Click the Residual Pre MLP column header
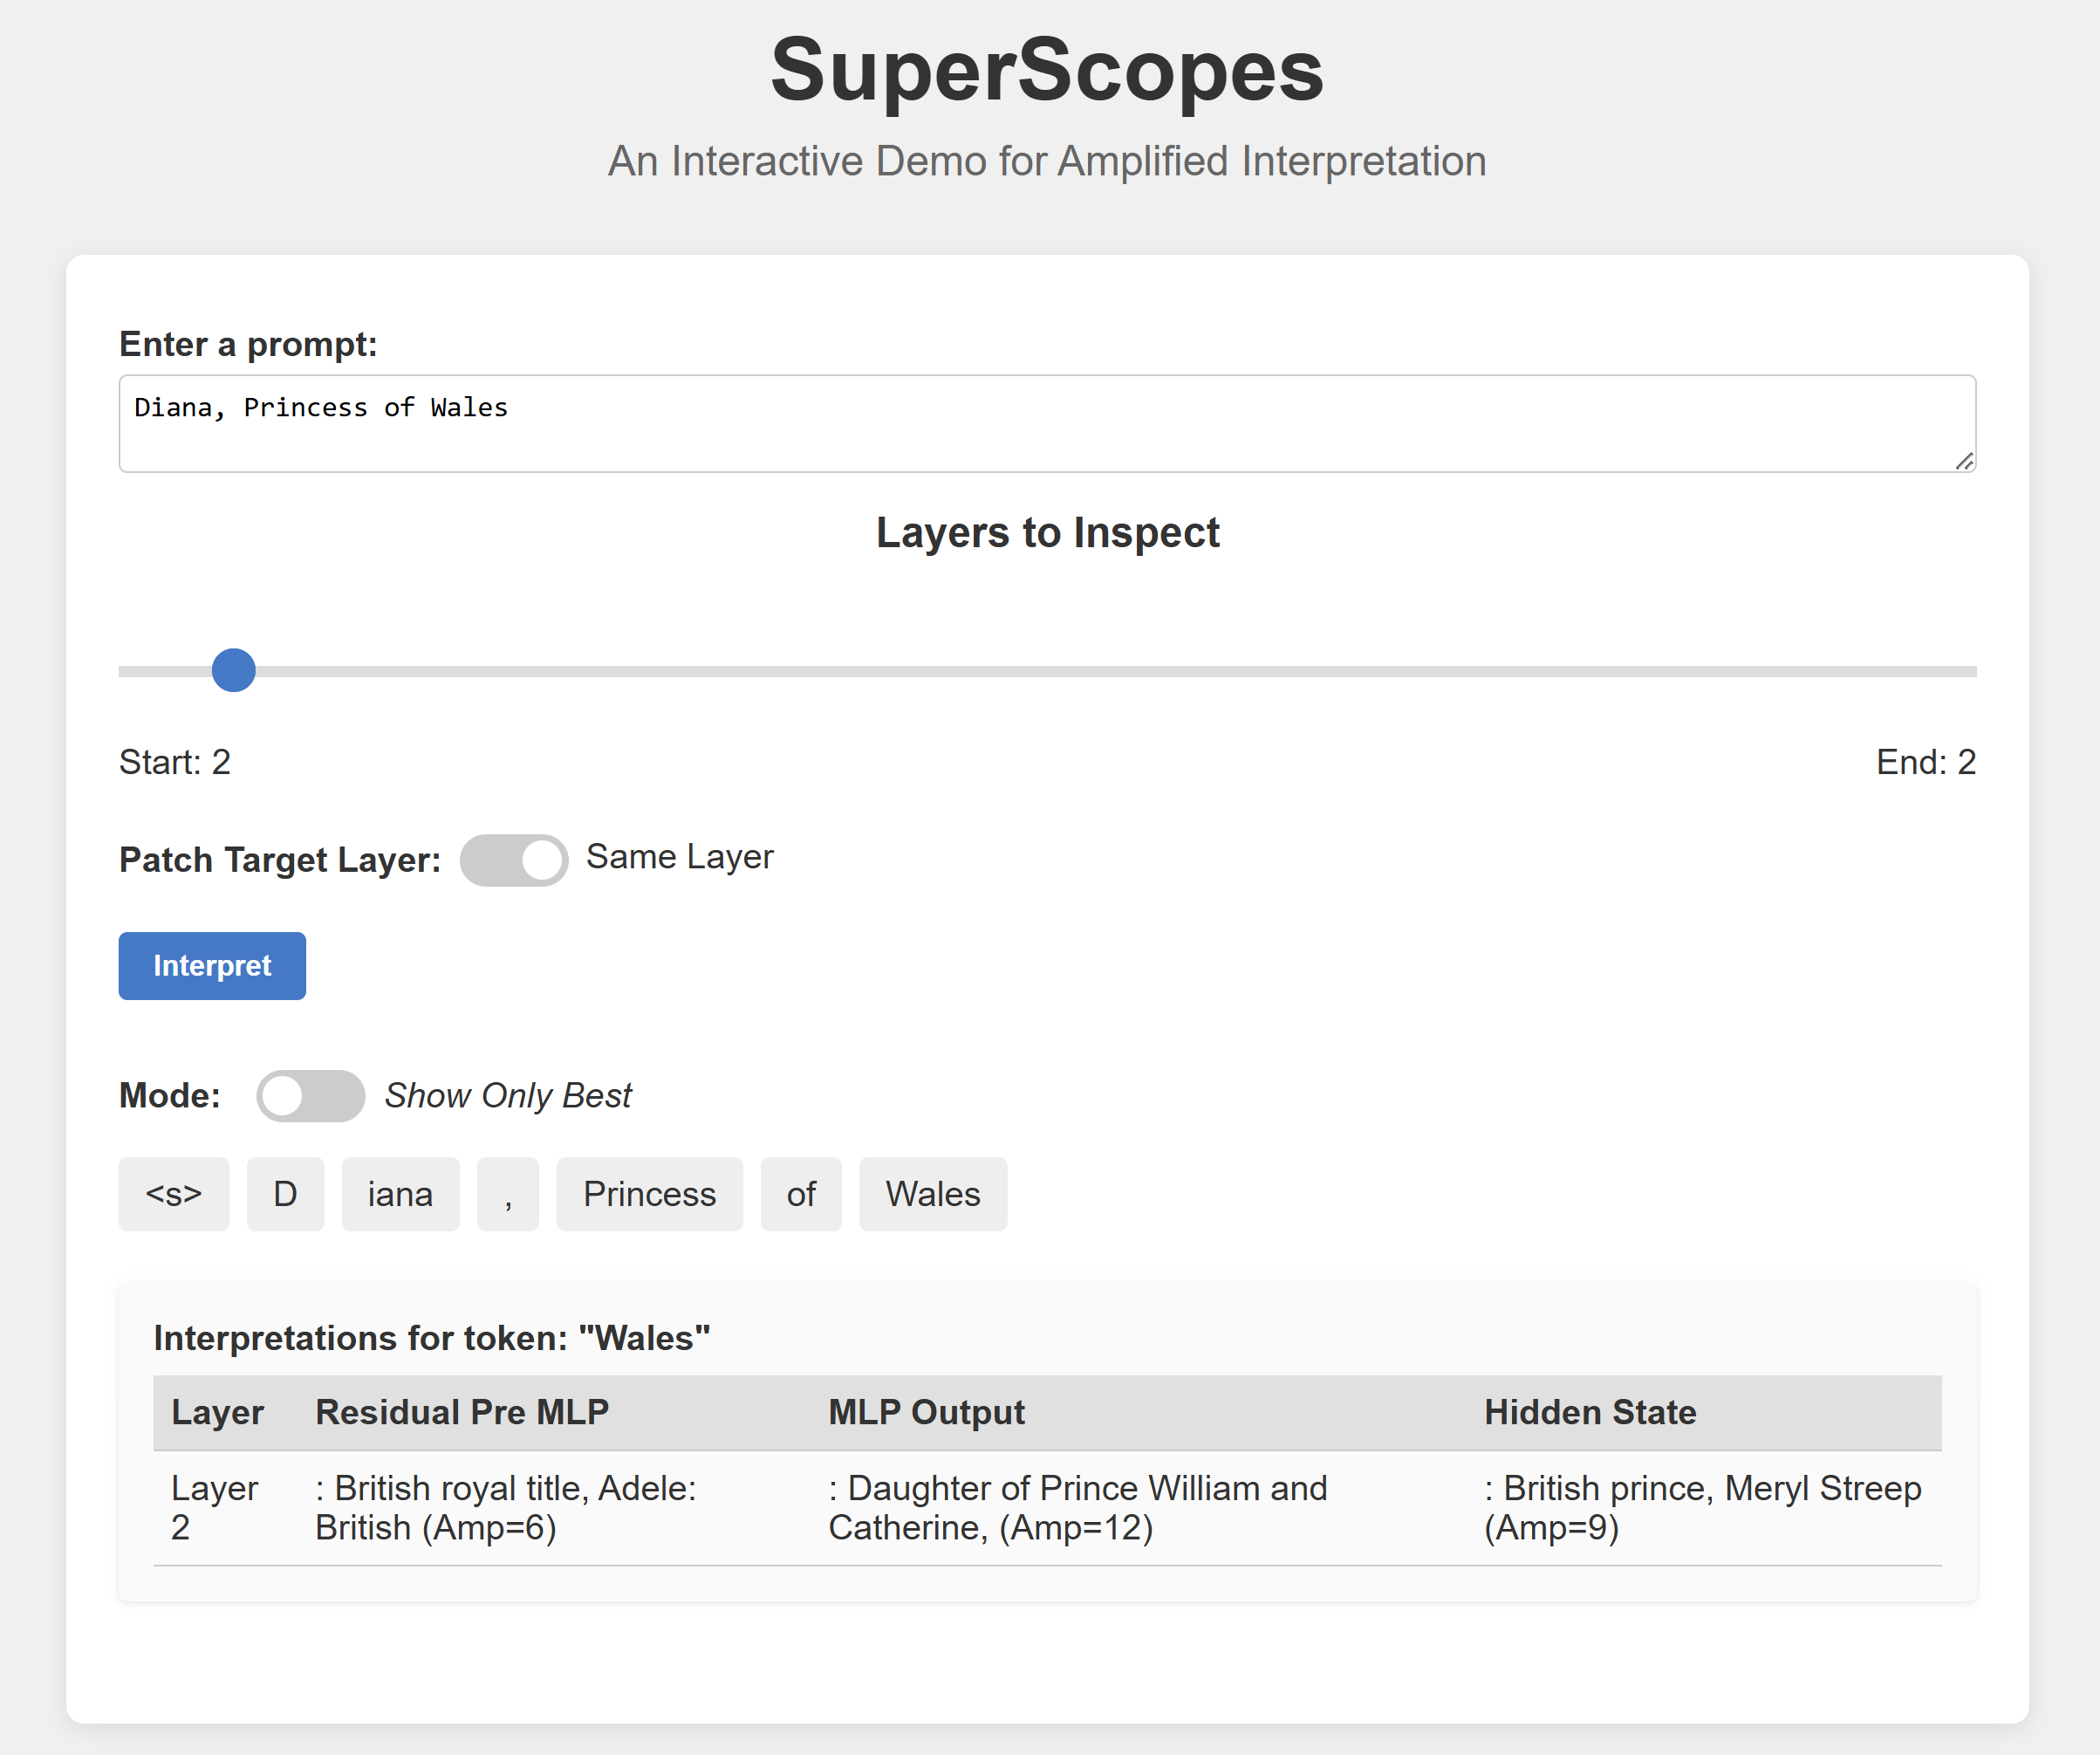The height and width of the screenshot is (1755, 2100). tap(462, 1412)
